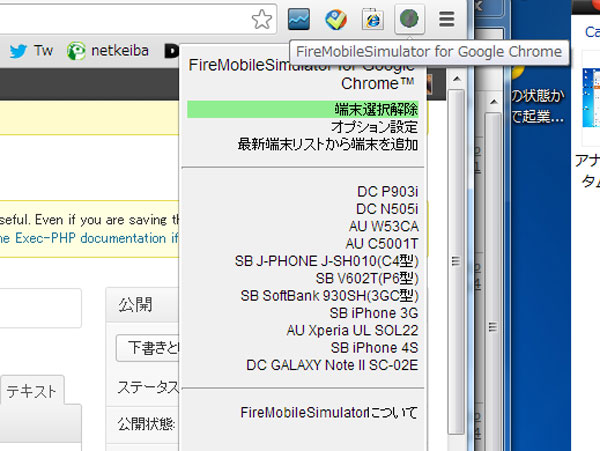Select device AU W53CA
The height and width of the screenshot is (451, 600).
tap(383, 226)
